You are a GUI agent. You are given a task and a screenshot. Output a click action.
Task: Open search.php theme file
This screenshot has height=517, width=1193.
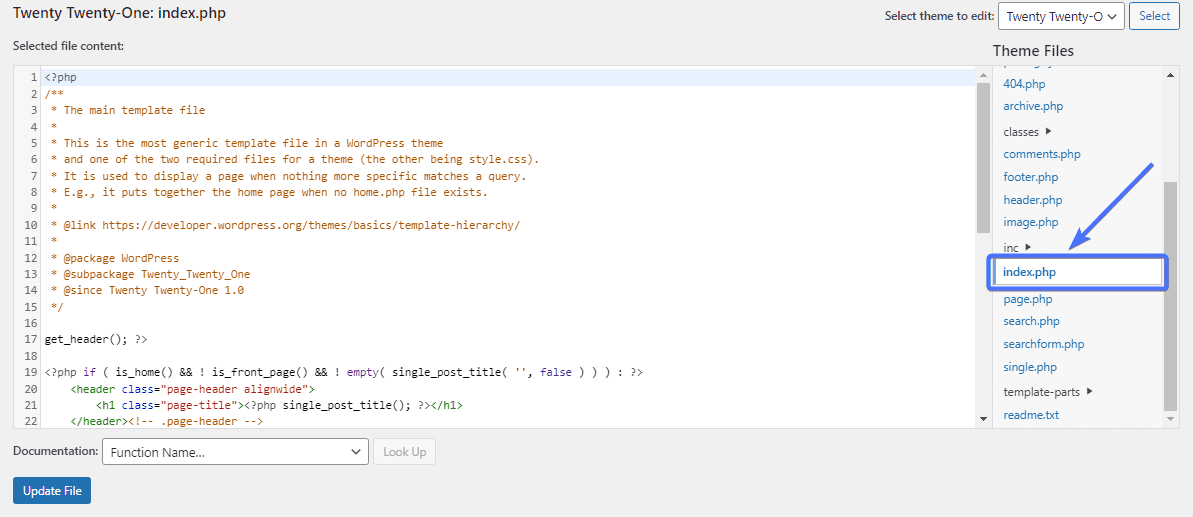pyautogui.click(x=1031, y=321)
